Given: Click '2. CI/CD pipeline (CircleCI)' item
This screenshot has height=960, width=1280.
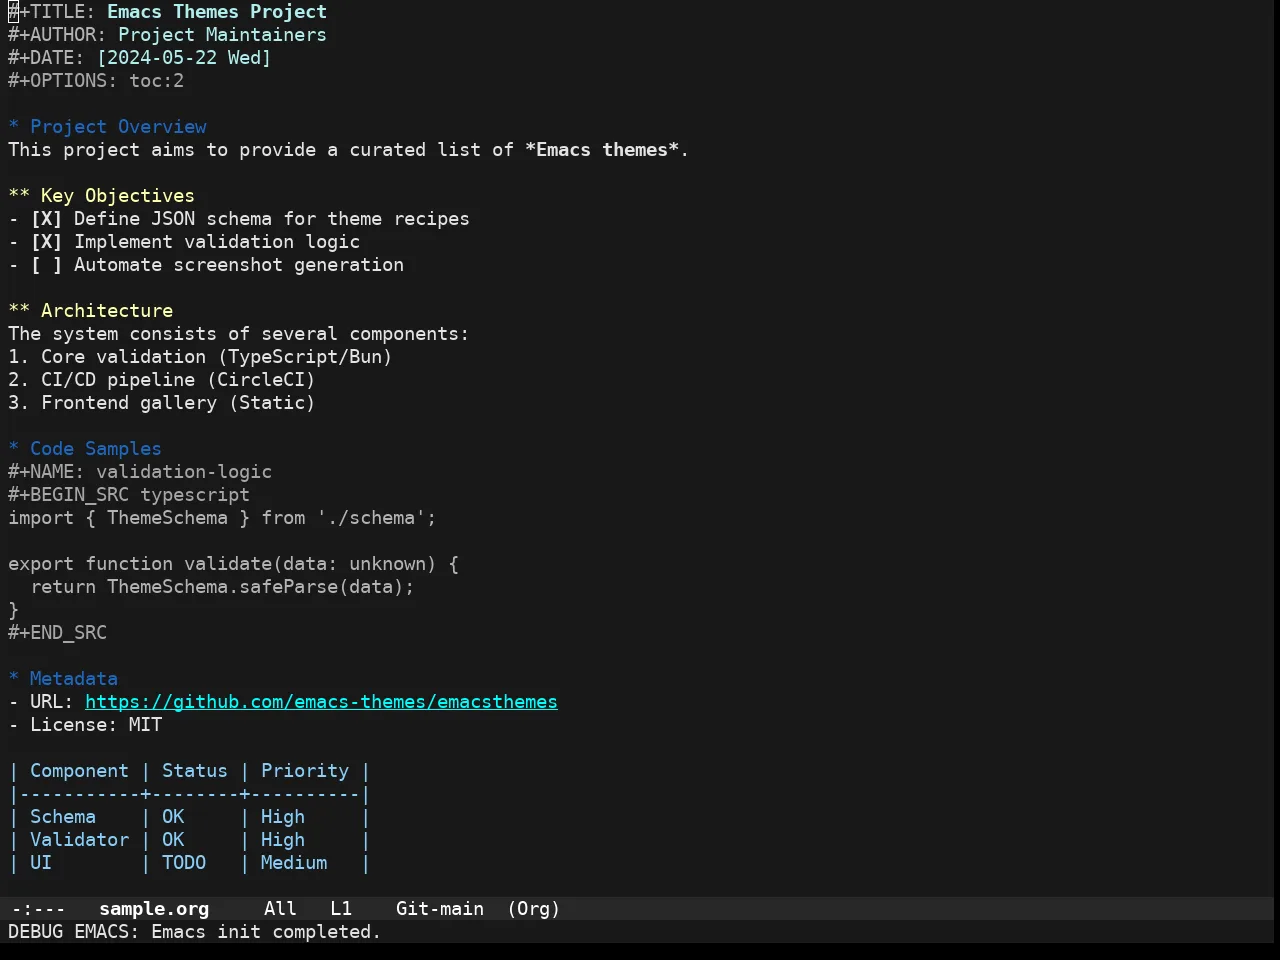Looking at the screenshot, I should (x=162, y=380).
